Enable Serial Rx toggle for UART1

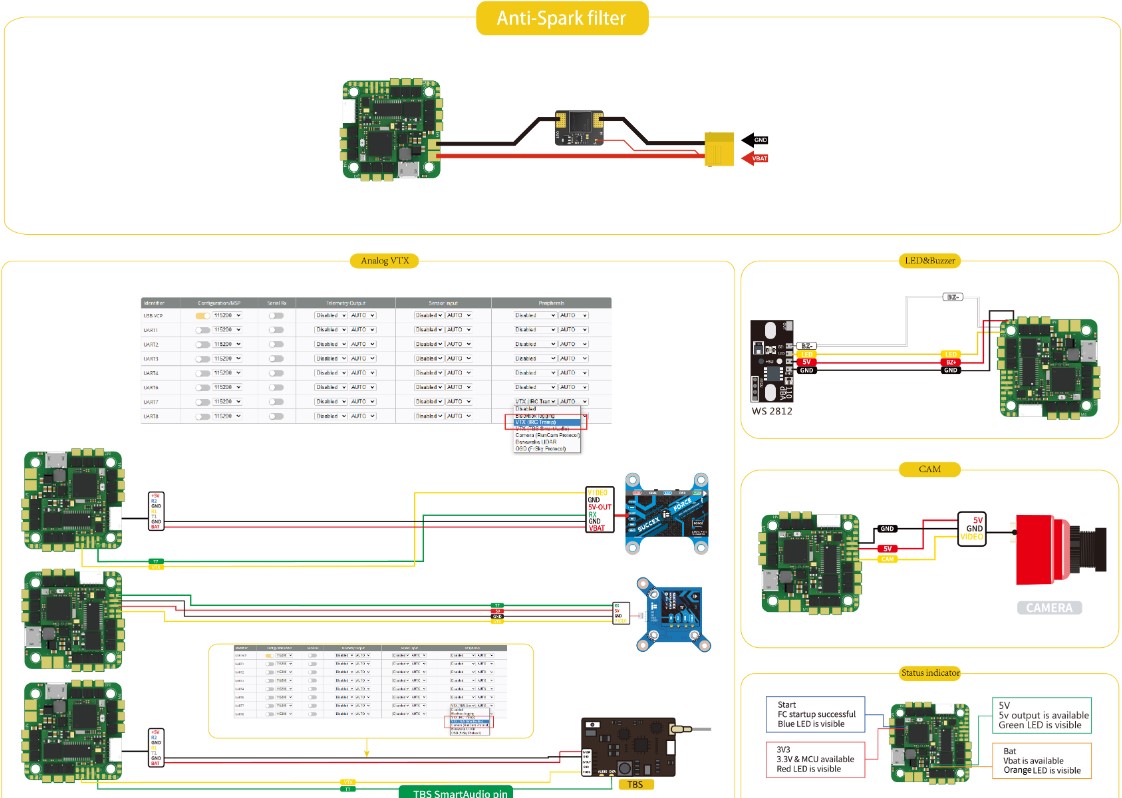tap(275, 329)
